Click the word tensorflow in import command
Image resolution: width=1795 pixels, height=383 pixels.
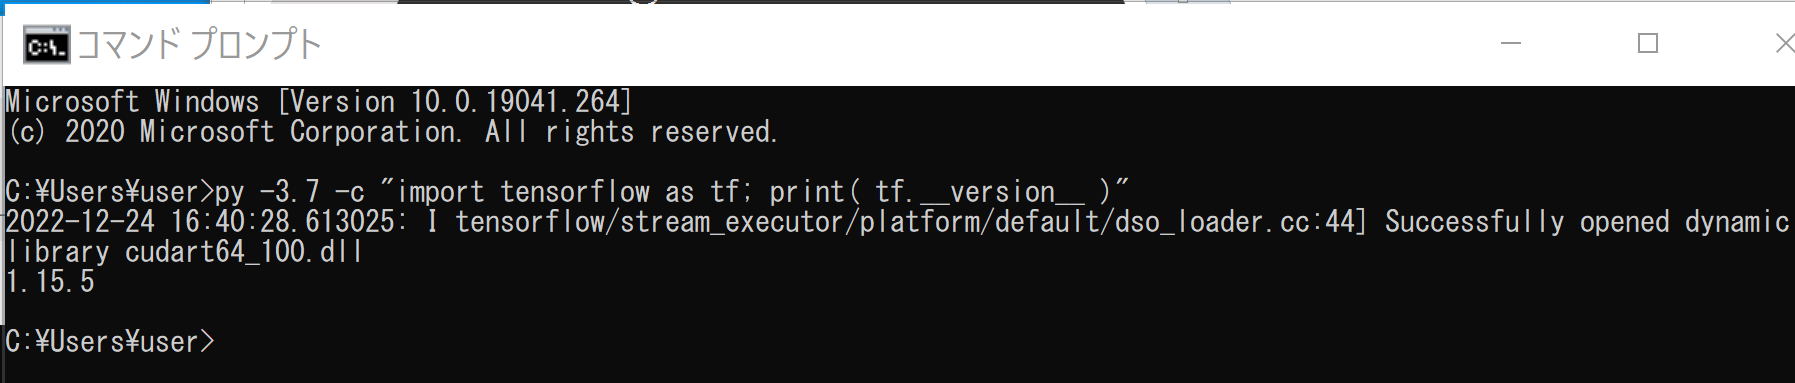tap(575, 192)
